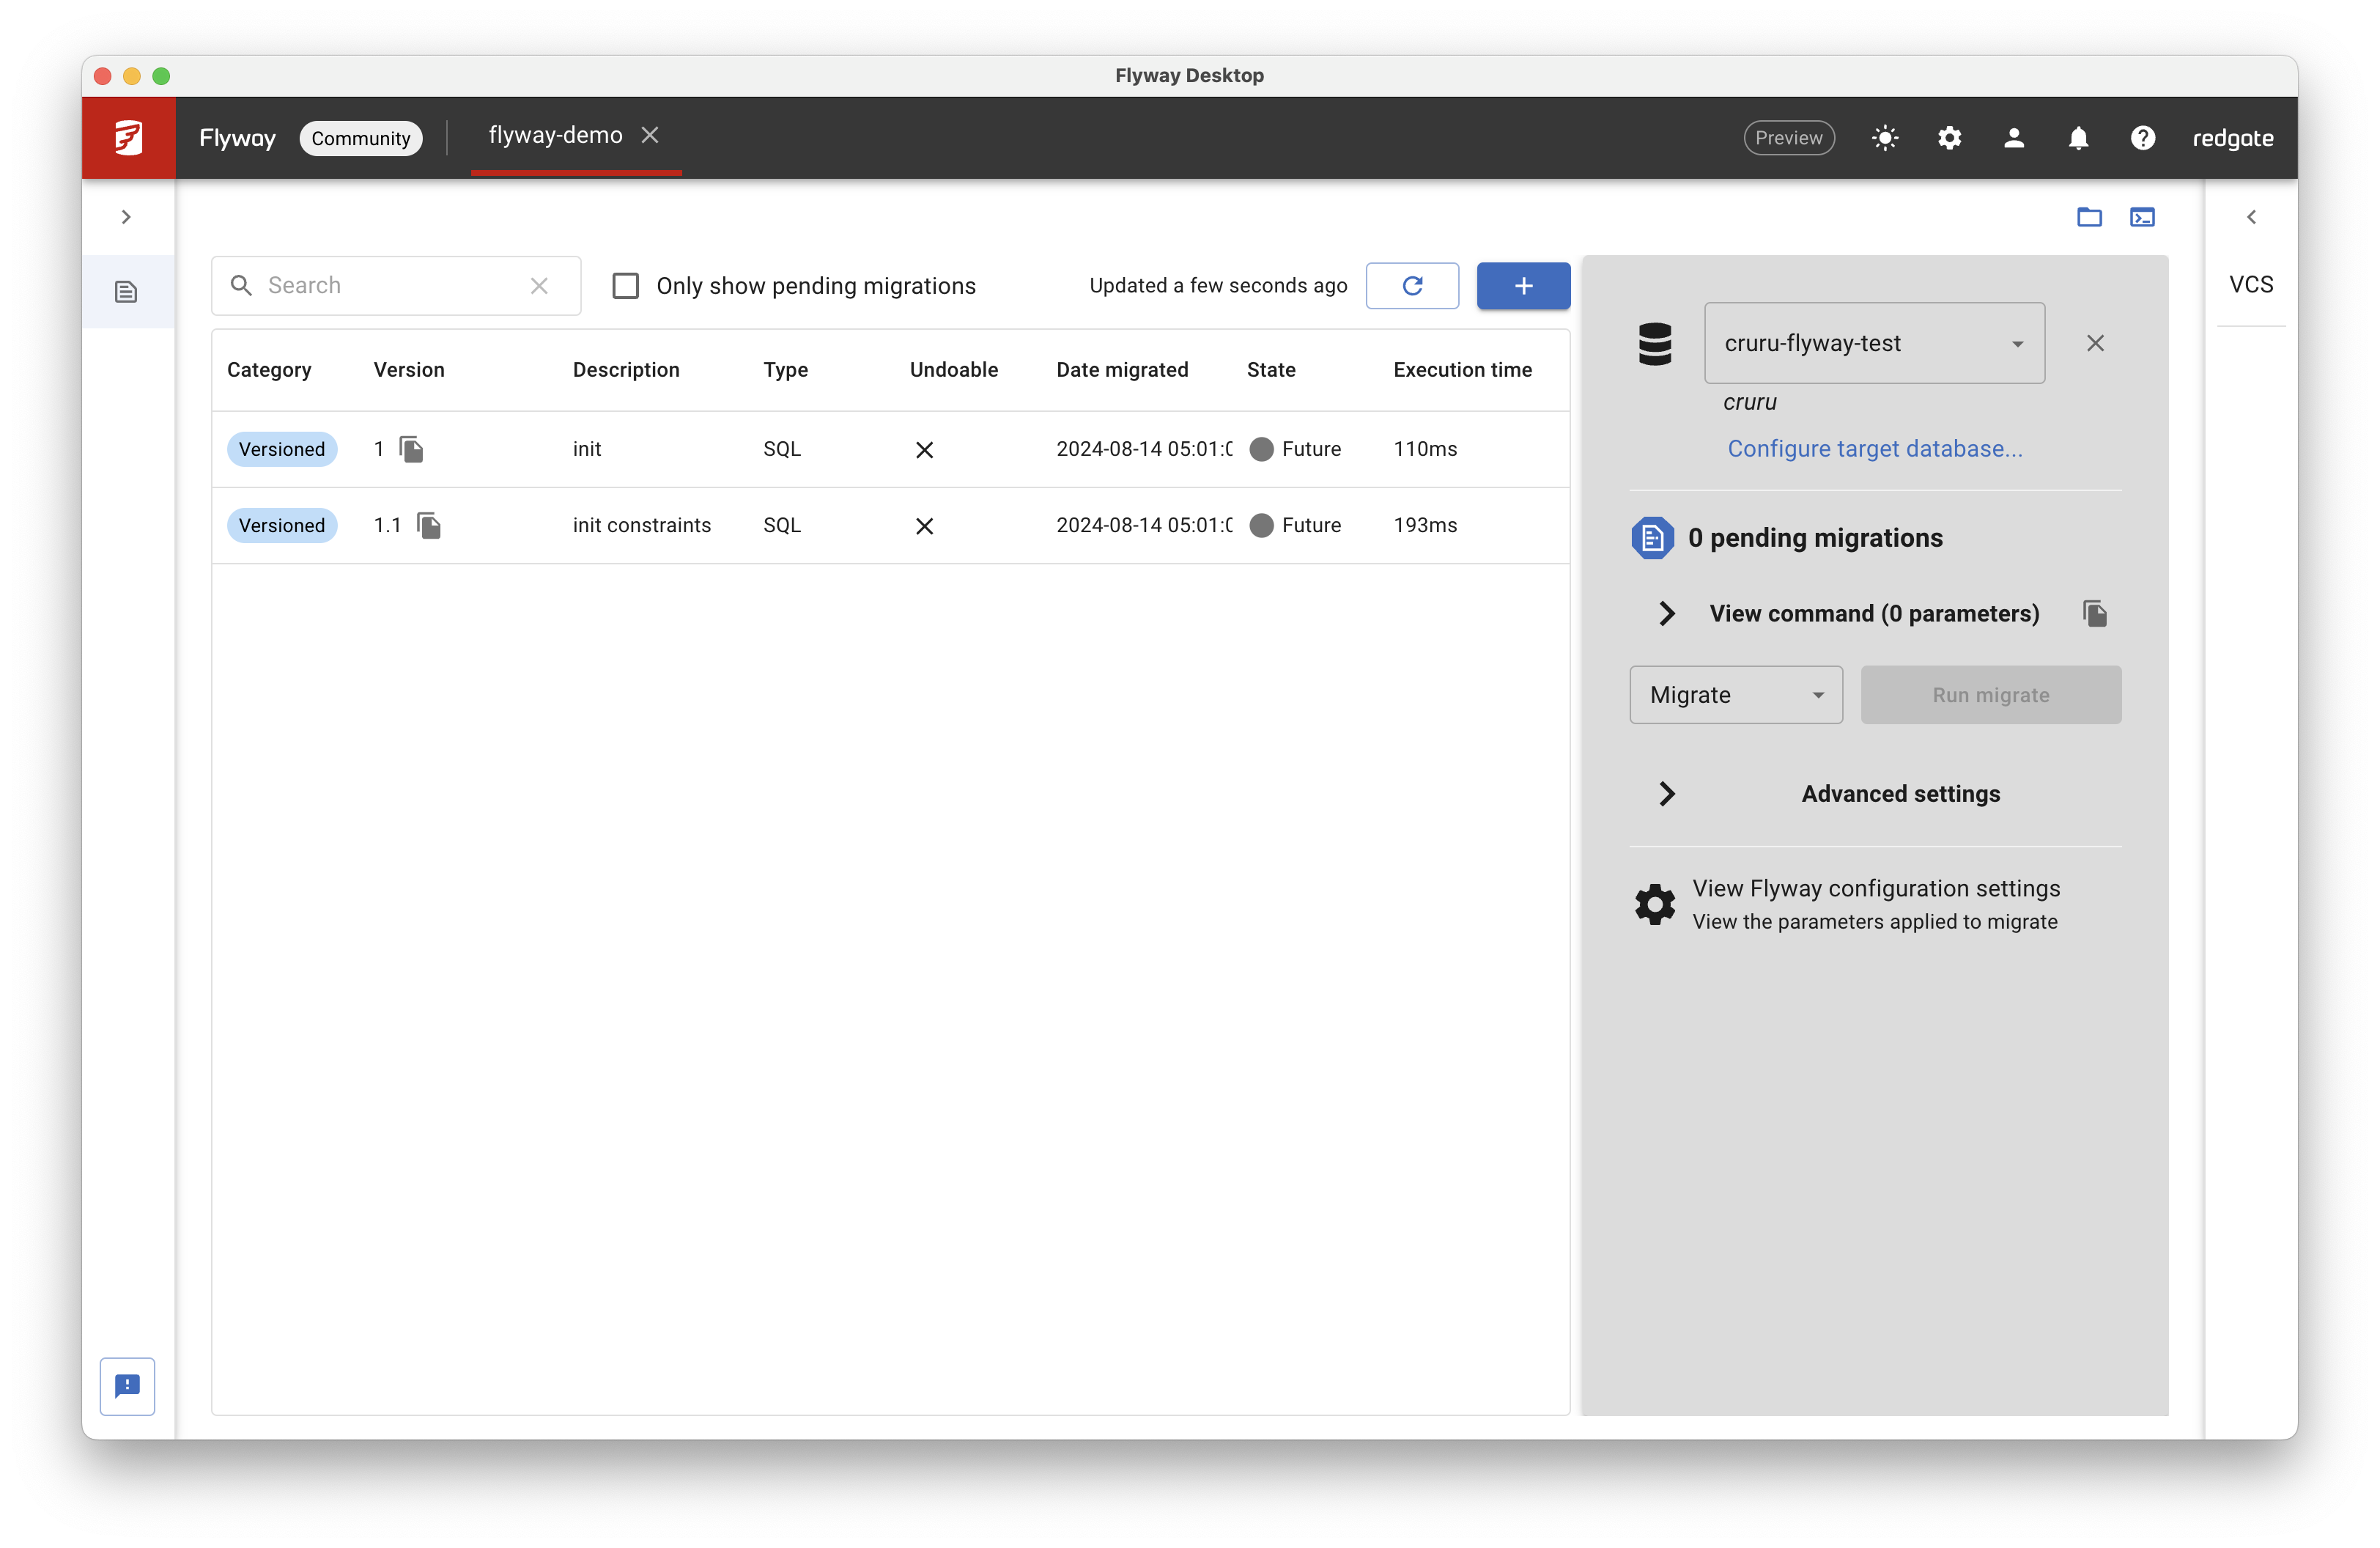Toggle light/dark theme sun icon
Viewport: 2380px width, 1548px height.
[1884, 138]
